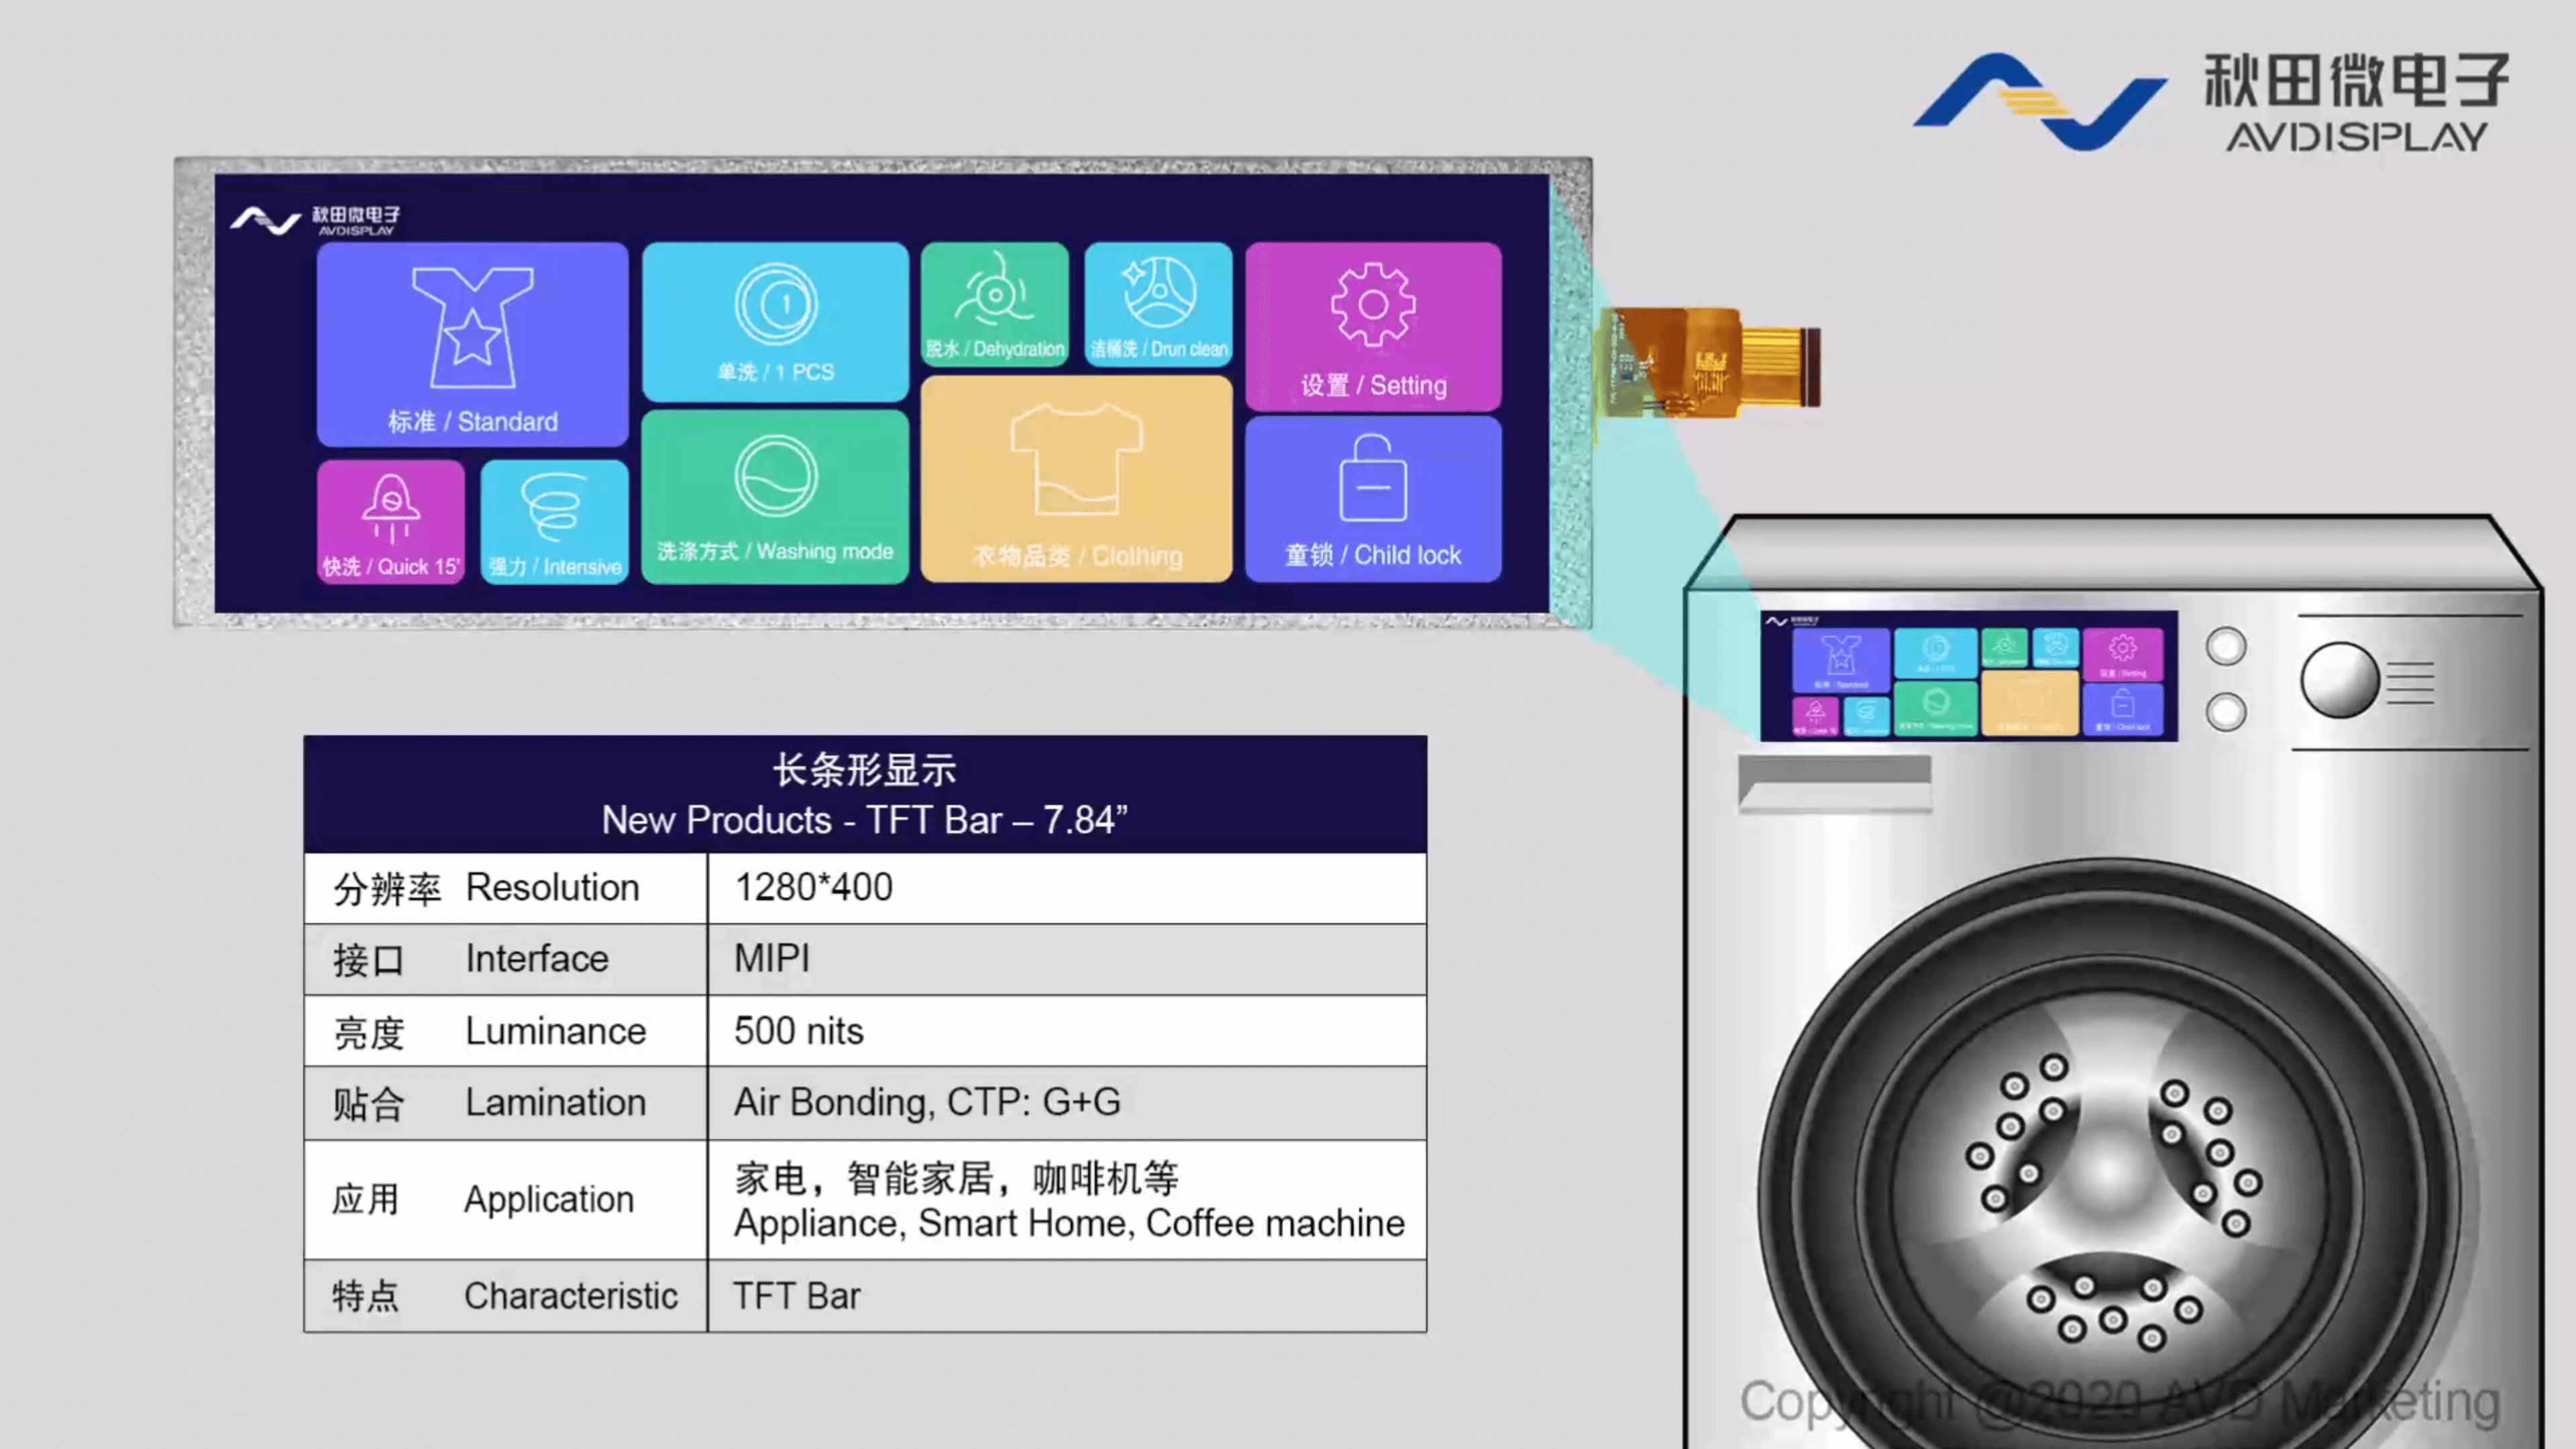2576x1449 pixels.
Task: Click the 'Interface' row label
Action: (x=537, y=958)
